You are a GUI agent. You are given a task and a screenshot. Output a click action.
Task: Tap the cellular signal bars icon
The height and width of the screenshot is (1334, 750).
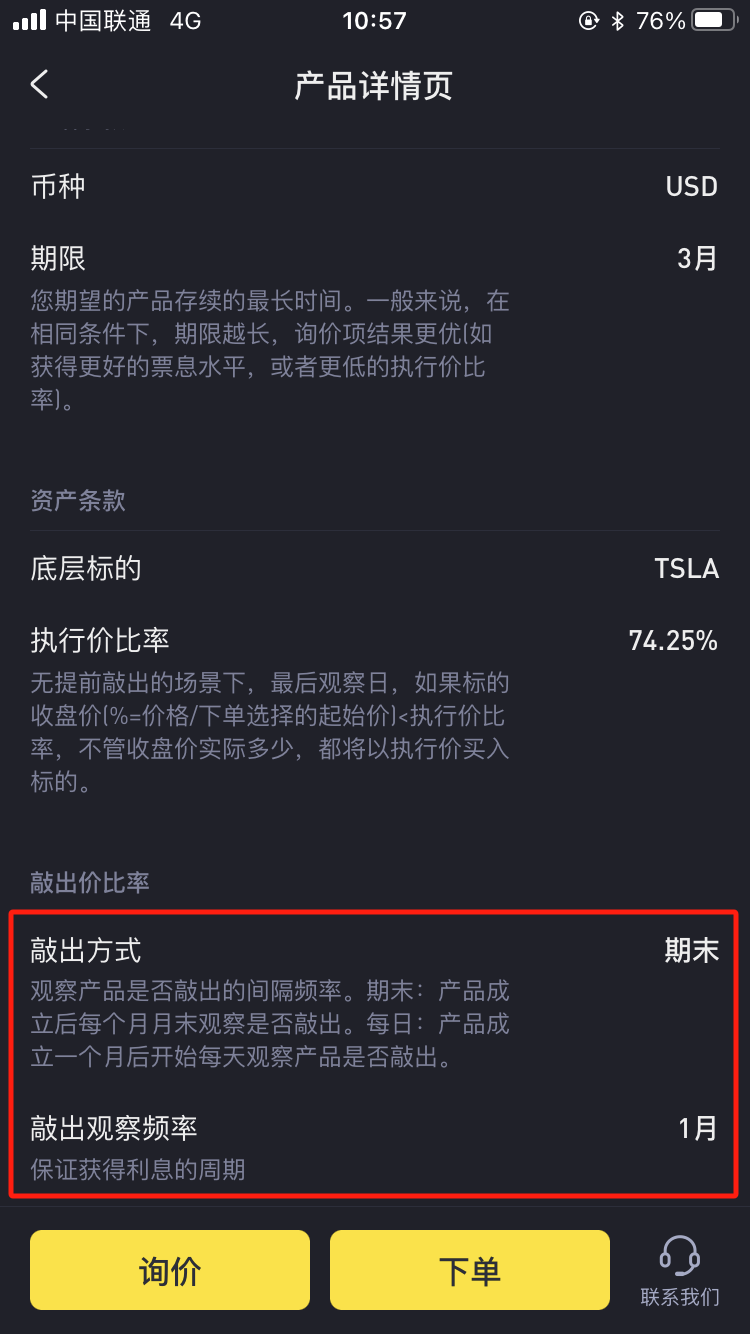tap(29, 20)
